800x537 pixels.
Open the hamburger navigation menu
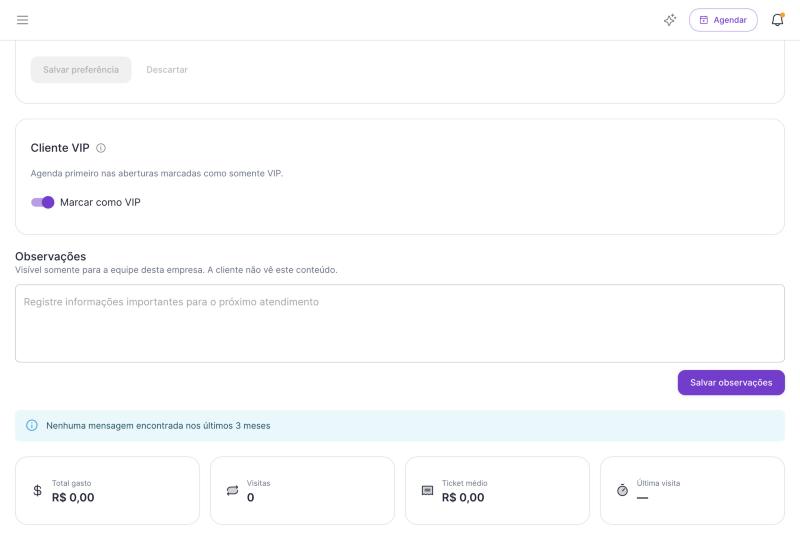(x=22, y=20)
